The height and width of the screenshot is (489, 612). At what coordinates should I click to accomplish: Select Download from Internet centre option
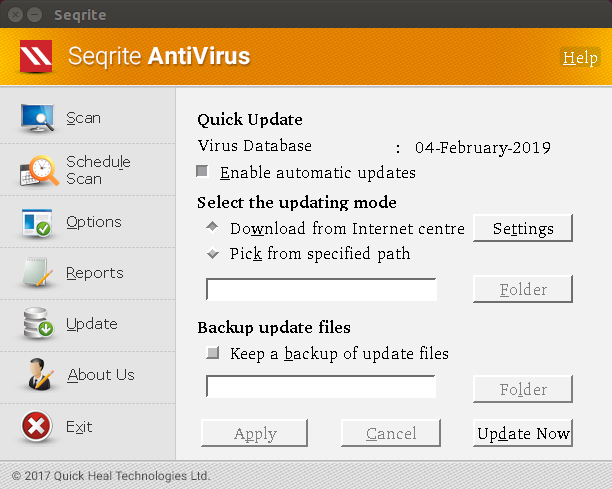click(x=212, y=228)
